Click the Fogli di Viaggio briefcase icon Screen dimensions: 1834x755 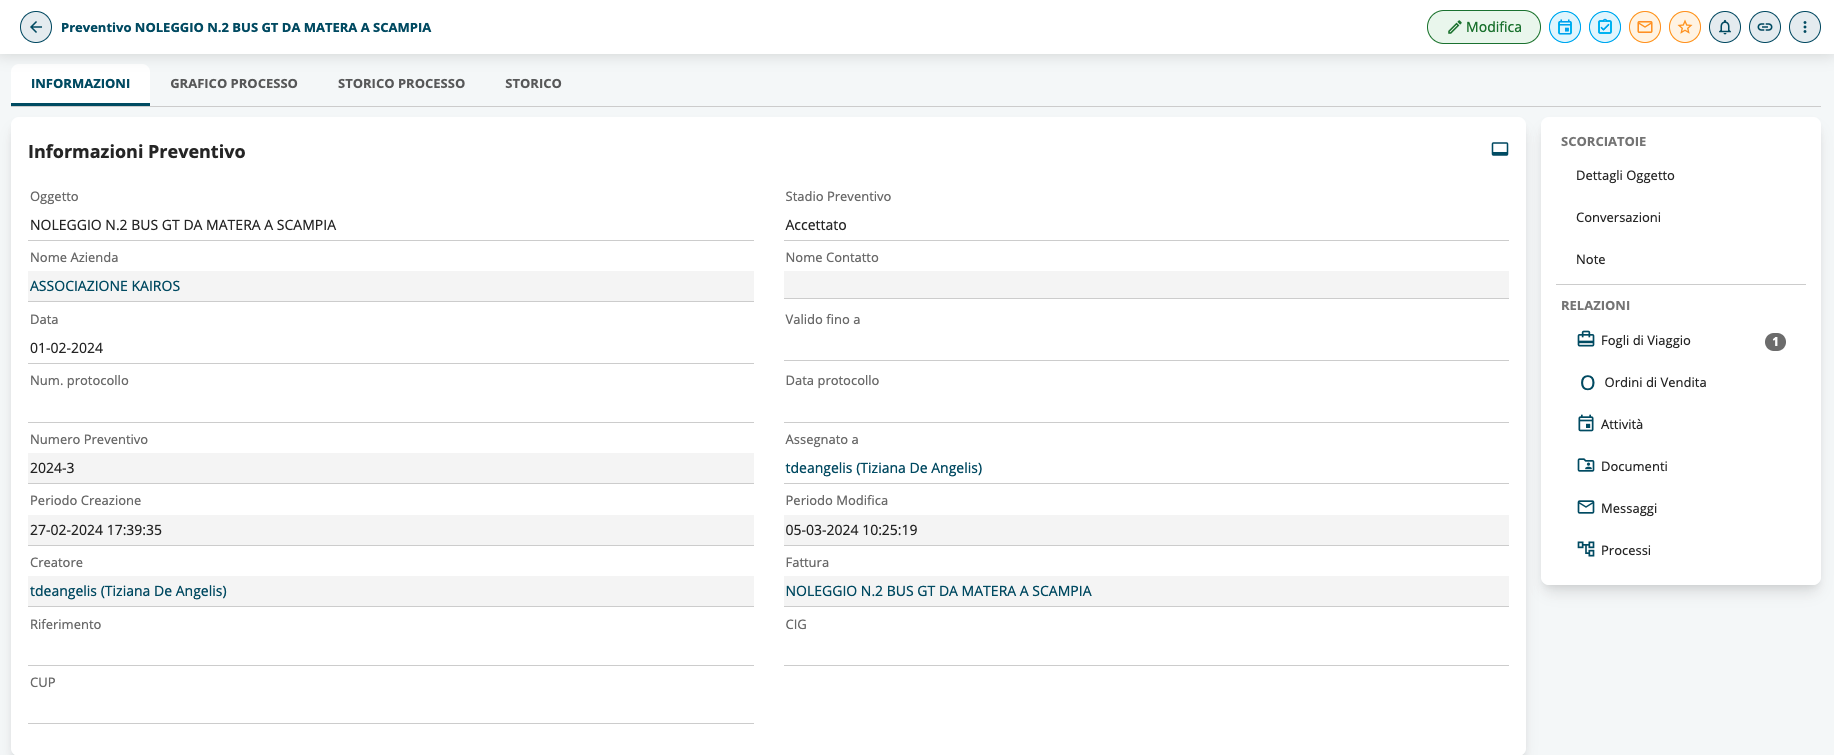coord(1586,339)
